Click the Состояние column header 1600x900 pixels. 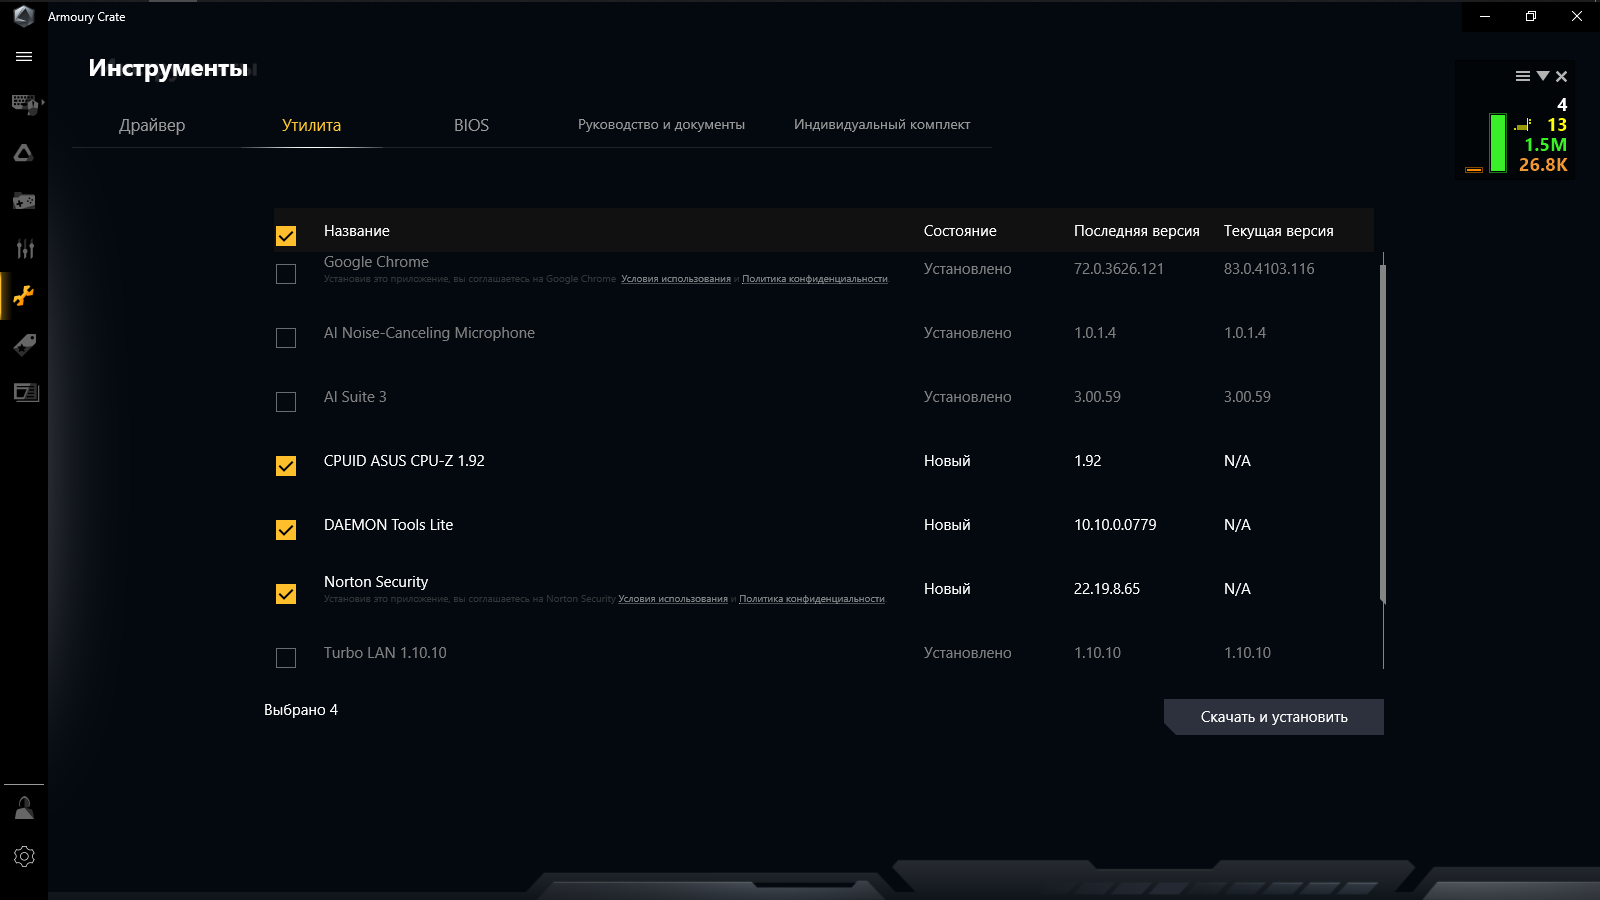960,231
